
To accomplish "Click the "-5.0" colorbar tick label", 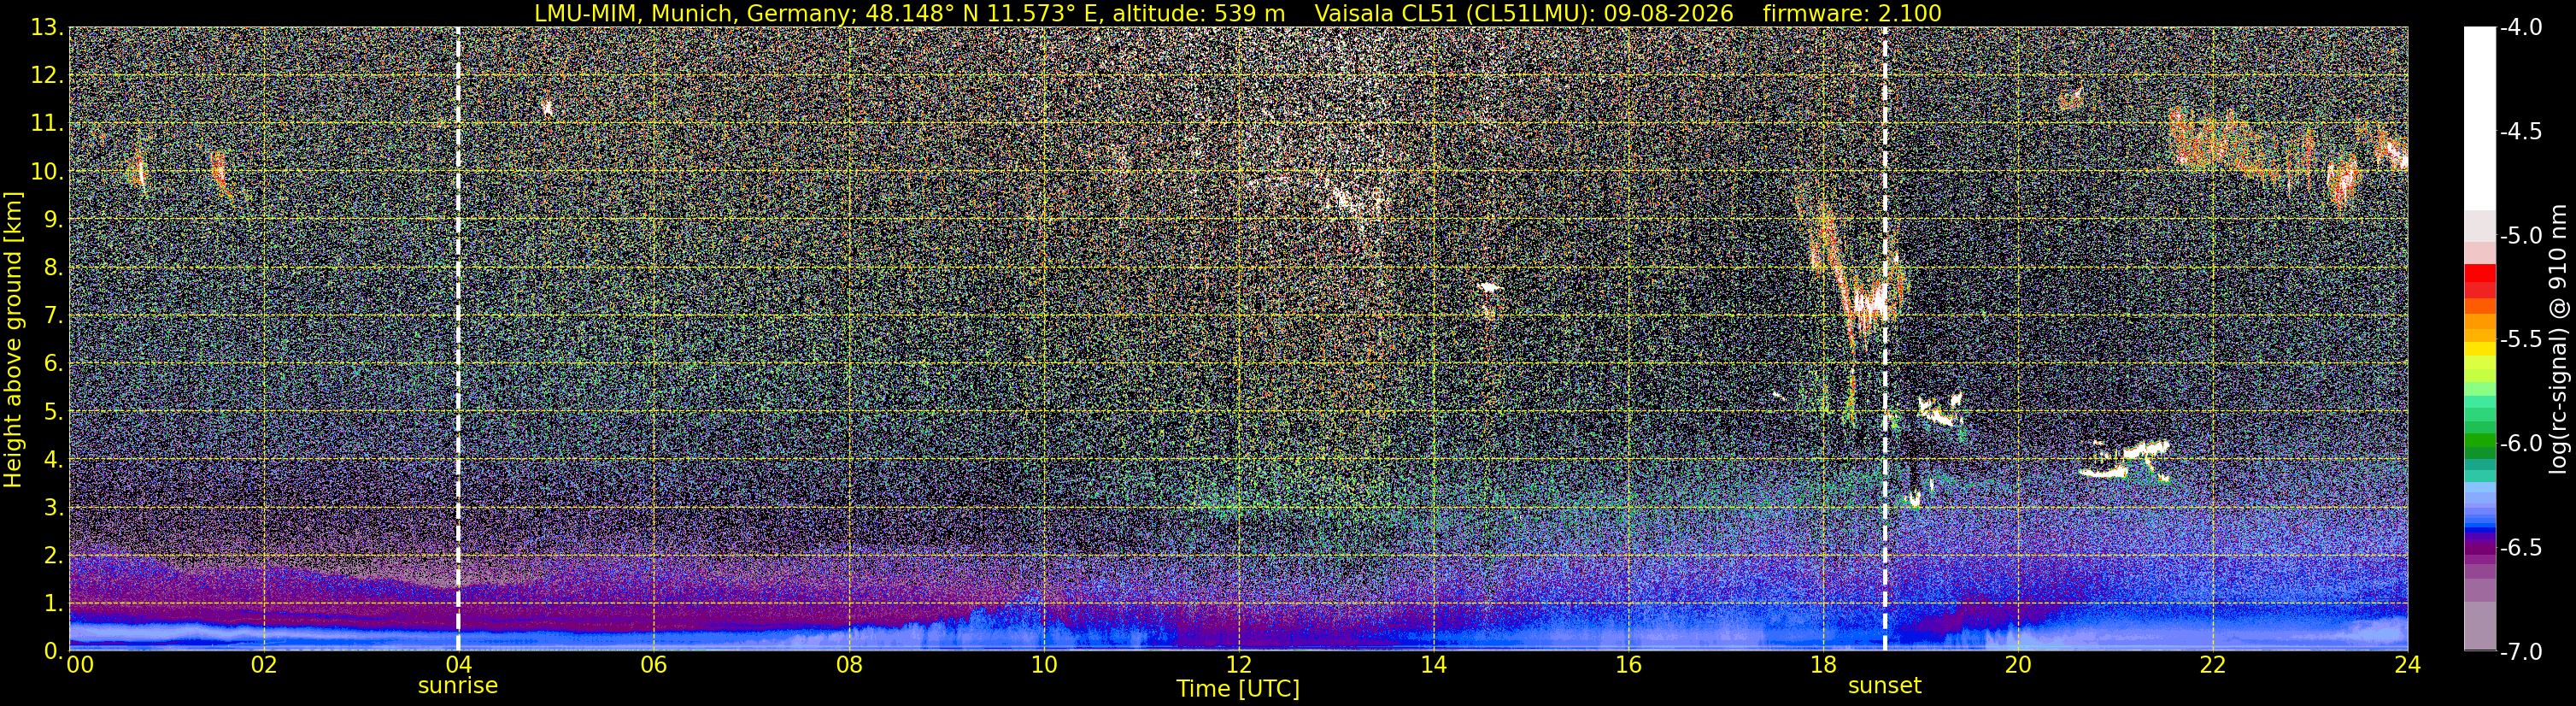I will pos(2521,235).
